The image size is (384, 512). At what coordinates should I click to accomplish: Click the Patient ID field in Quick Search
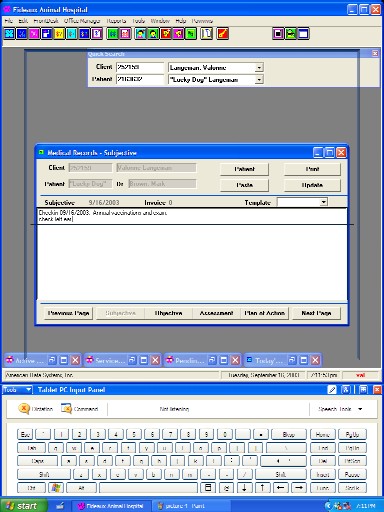[140, 79]
